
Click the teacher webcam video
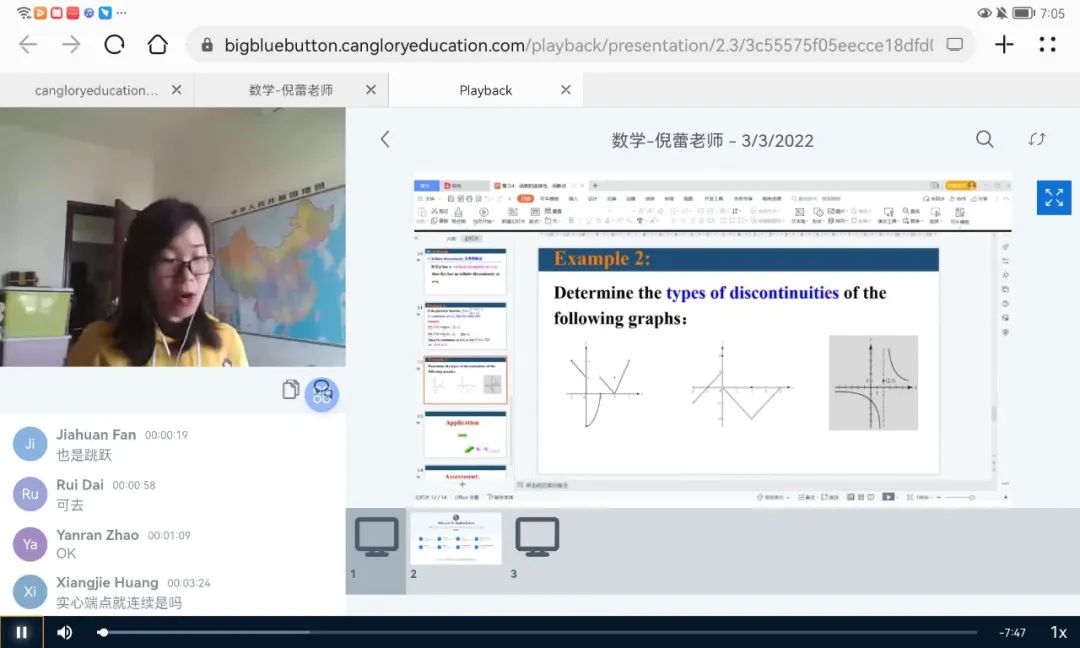[173, 237]
